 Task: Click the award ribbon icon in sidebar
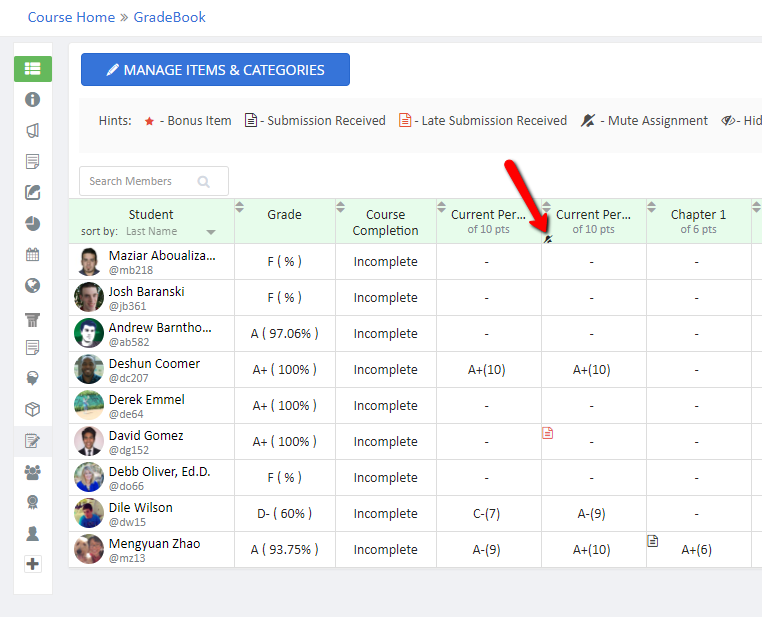pos(33,503)
